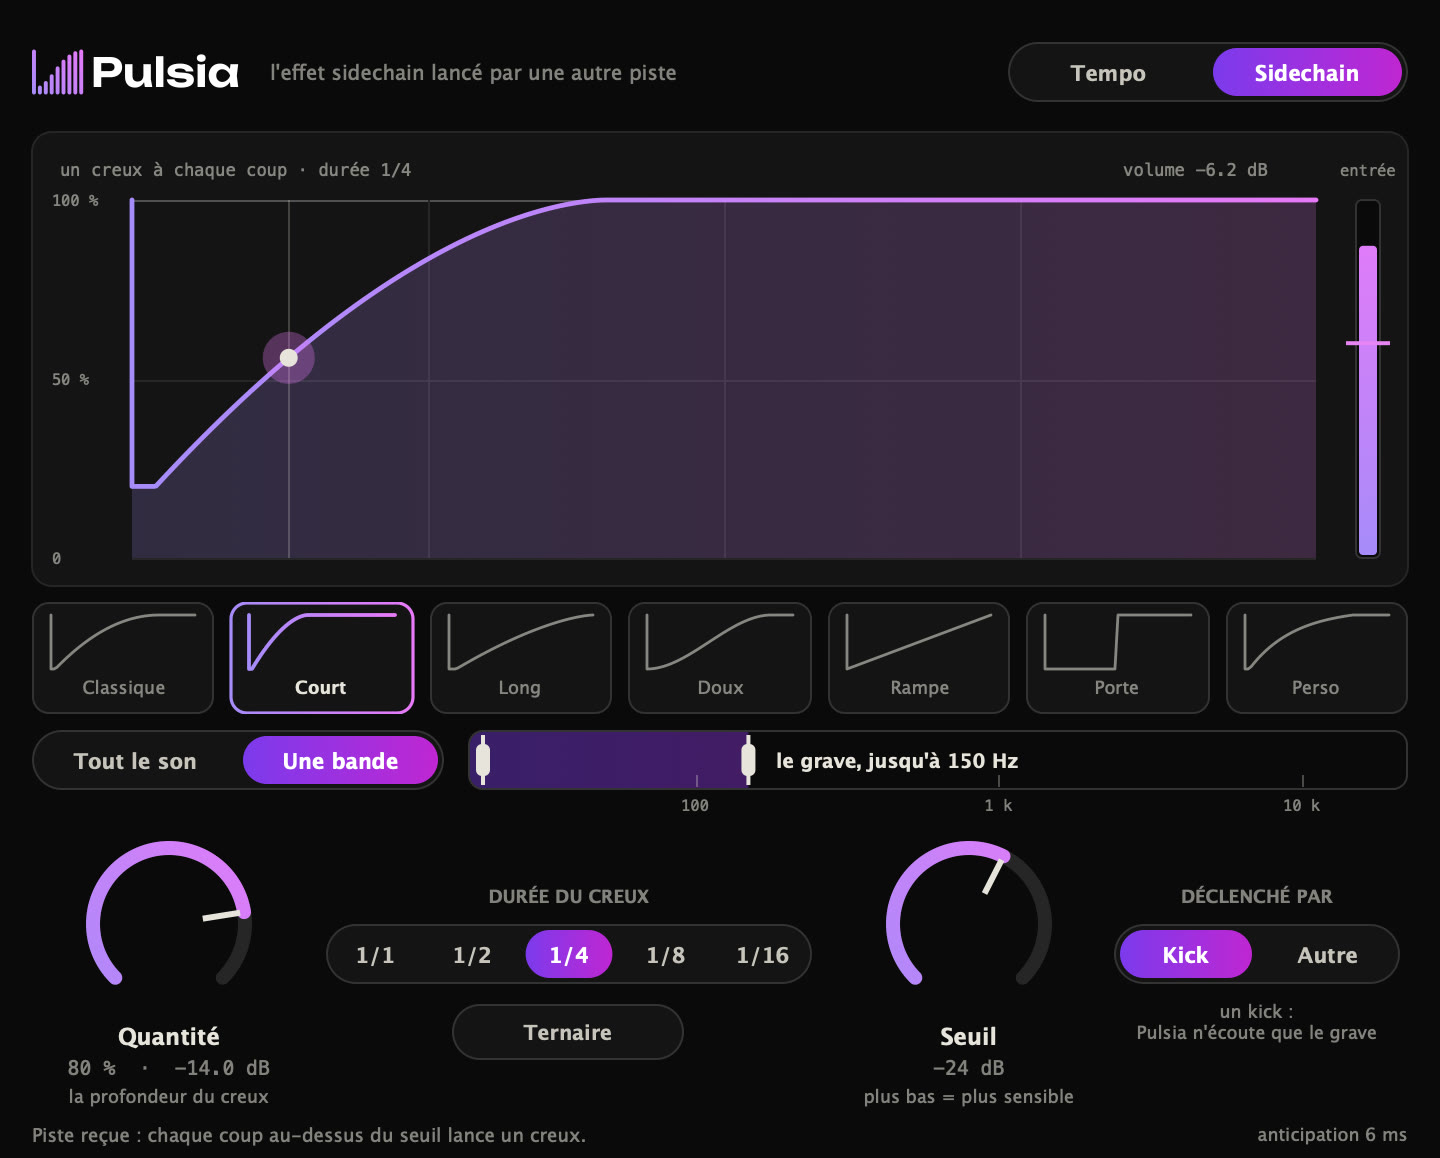Set trigger source to Kick
1440x1158 pixels.
pos(1185,955)
